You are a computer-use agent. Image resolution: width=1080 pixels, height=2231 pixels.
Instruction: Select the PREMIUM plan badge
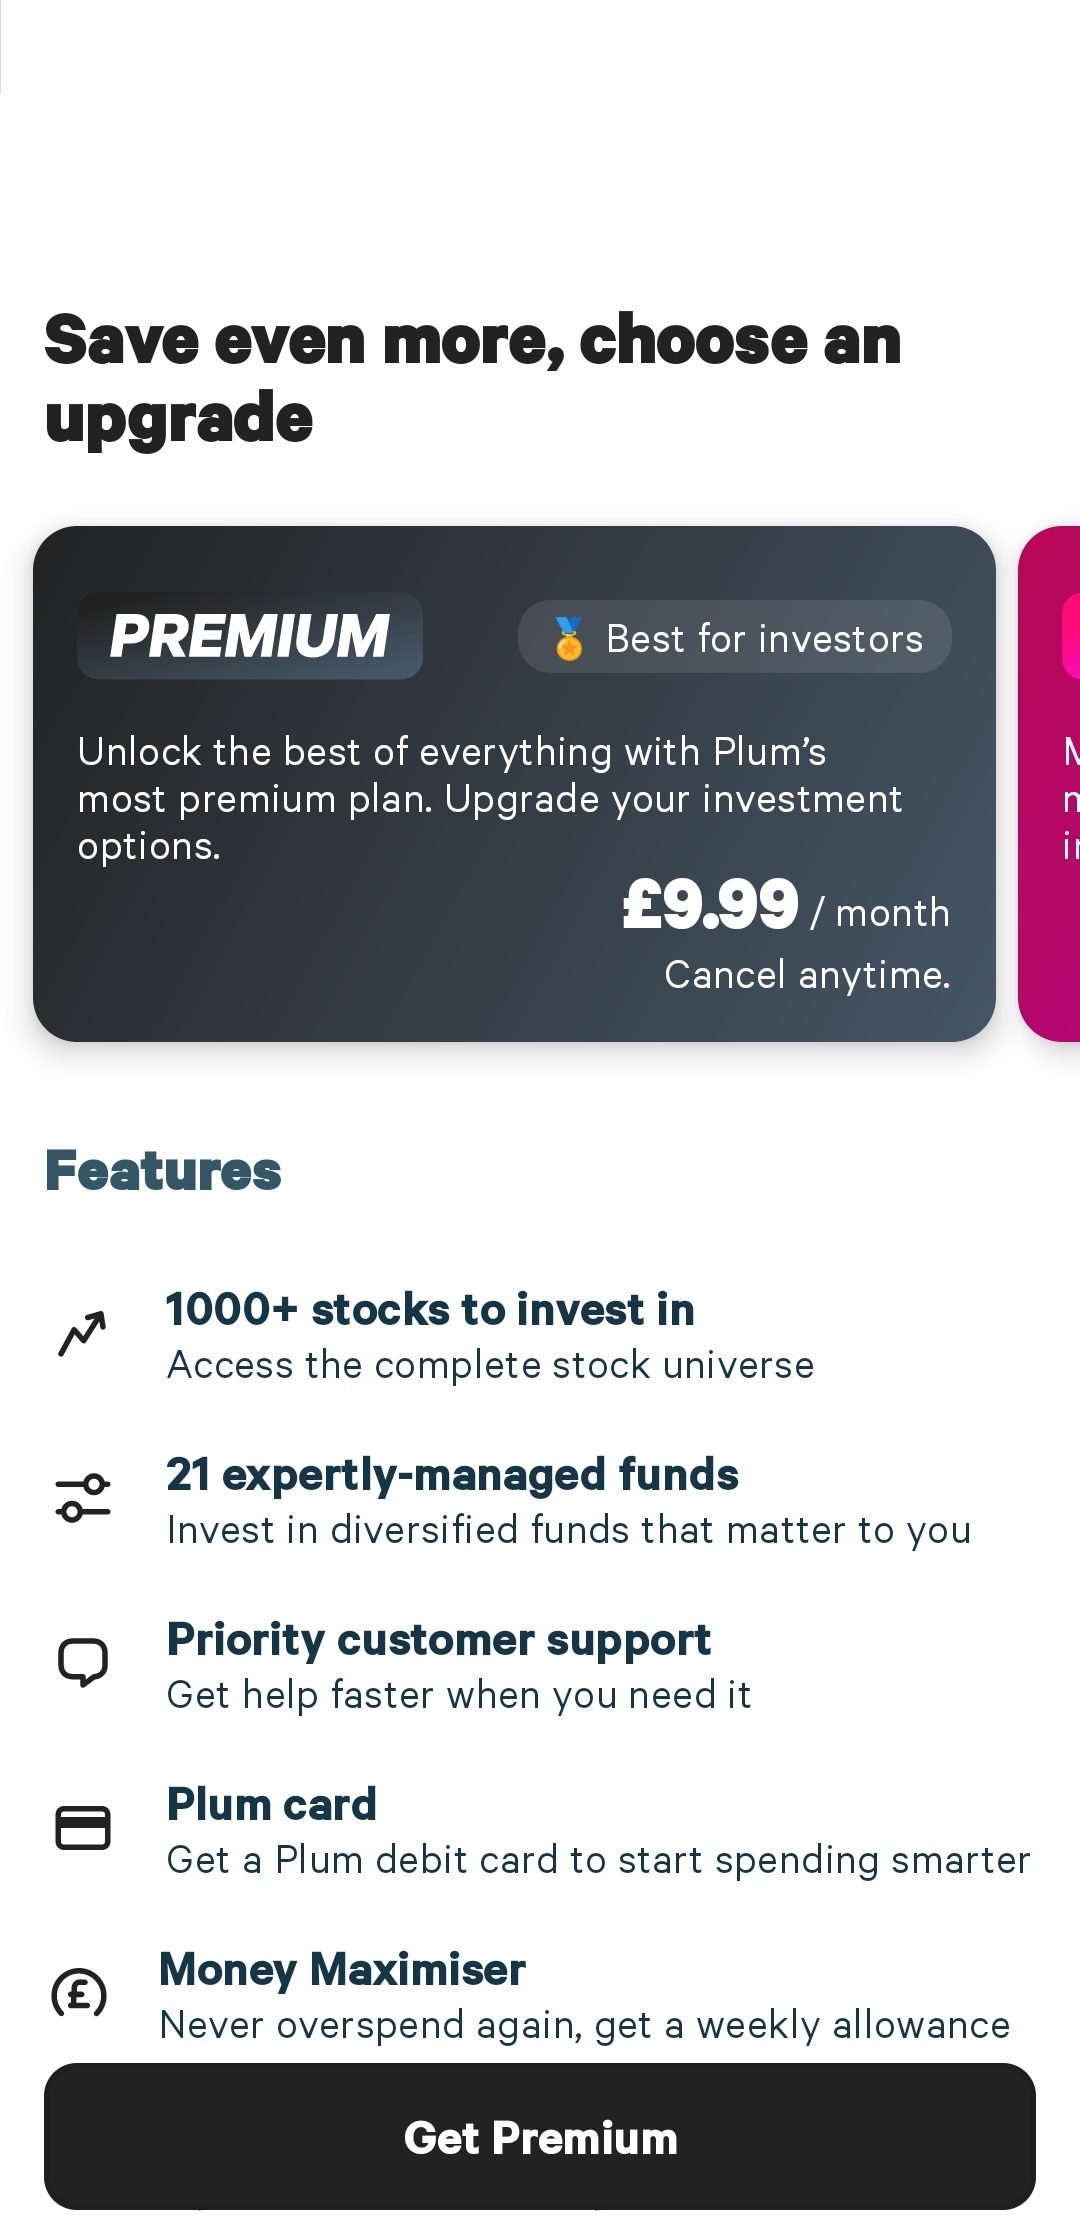tap(250, 636)
